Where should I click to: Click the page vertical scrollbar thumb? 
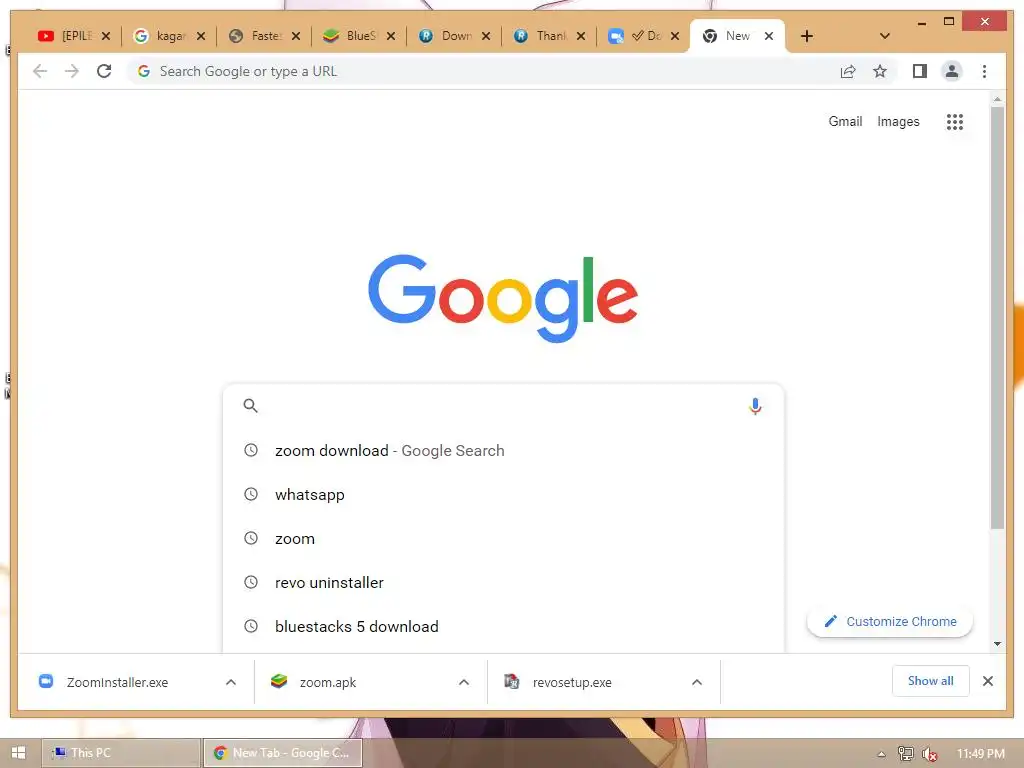point(997,317)
